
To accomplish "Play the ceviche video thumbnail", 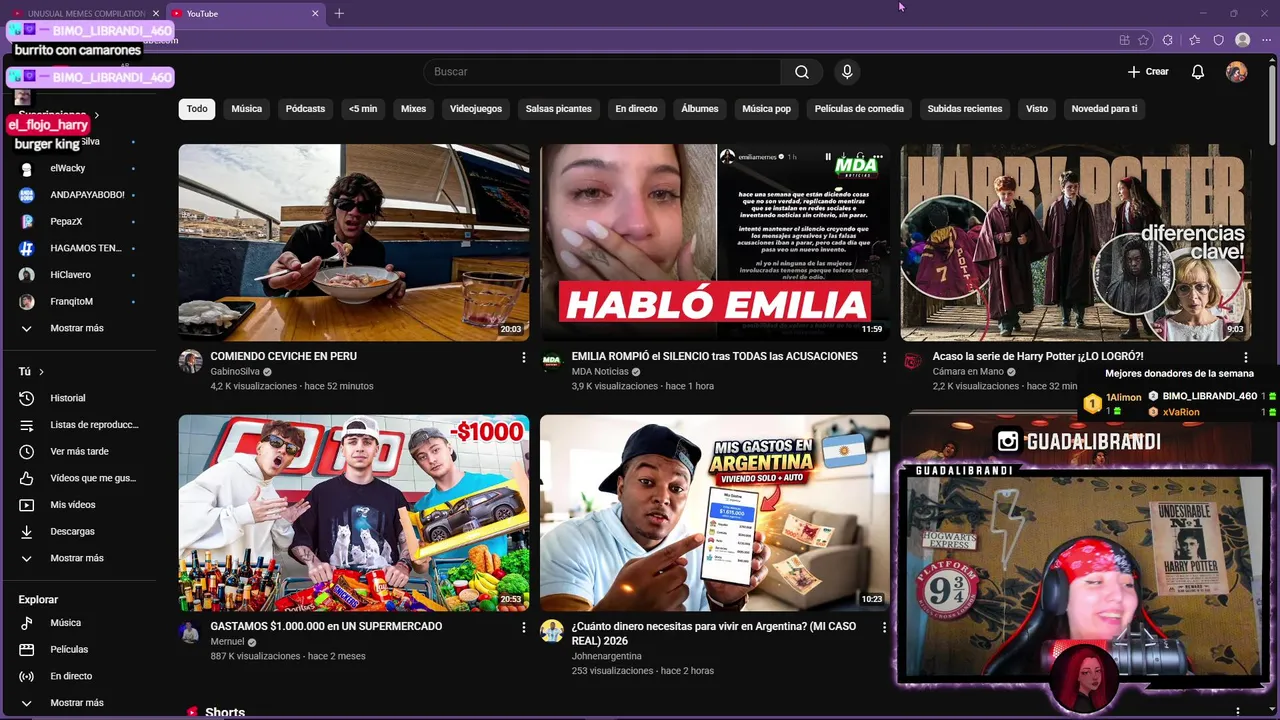I will [x=354, y=243].
